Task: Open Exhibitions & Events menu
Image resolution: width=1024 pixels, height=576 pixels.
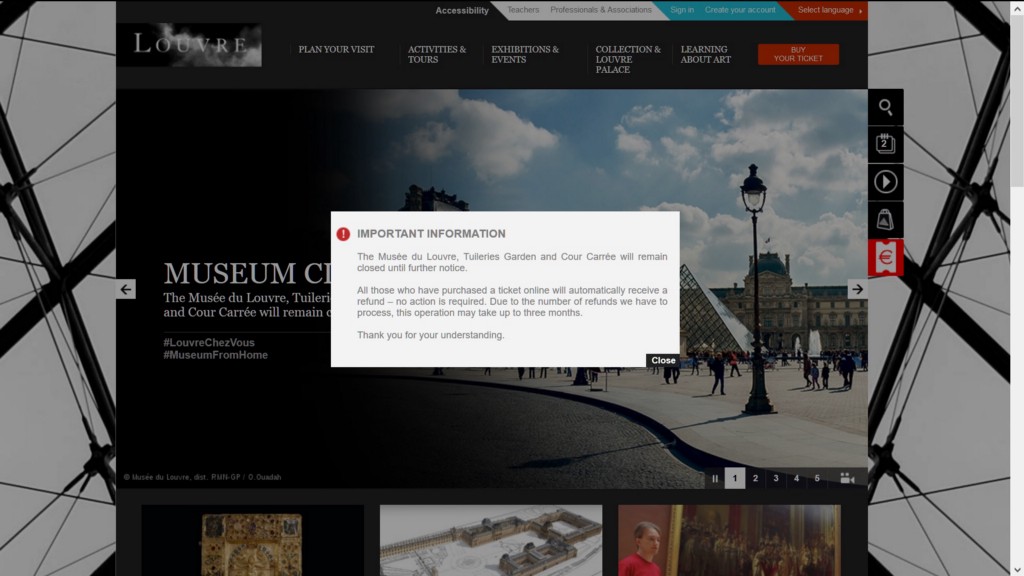Action: pyautogui.click(x=525, y=54)
